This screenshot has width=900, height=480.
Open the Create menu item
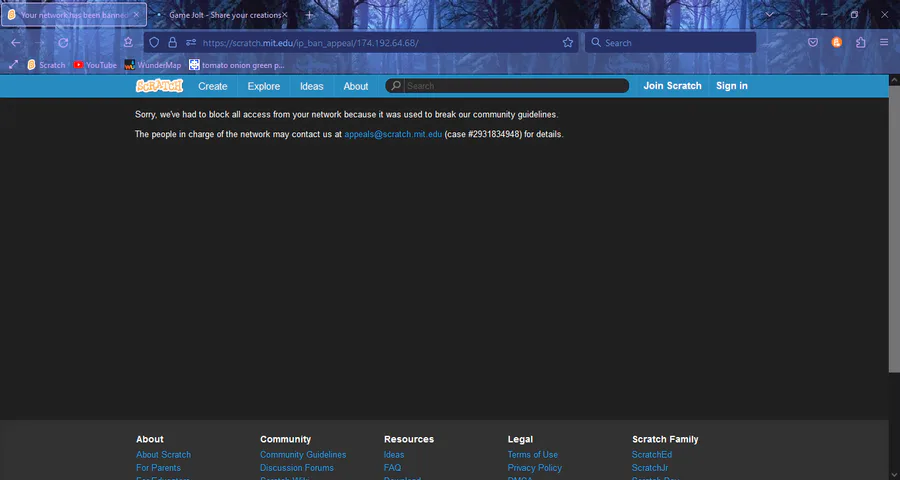(212, 86)
